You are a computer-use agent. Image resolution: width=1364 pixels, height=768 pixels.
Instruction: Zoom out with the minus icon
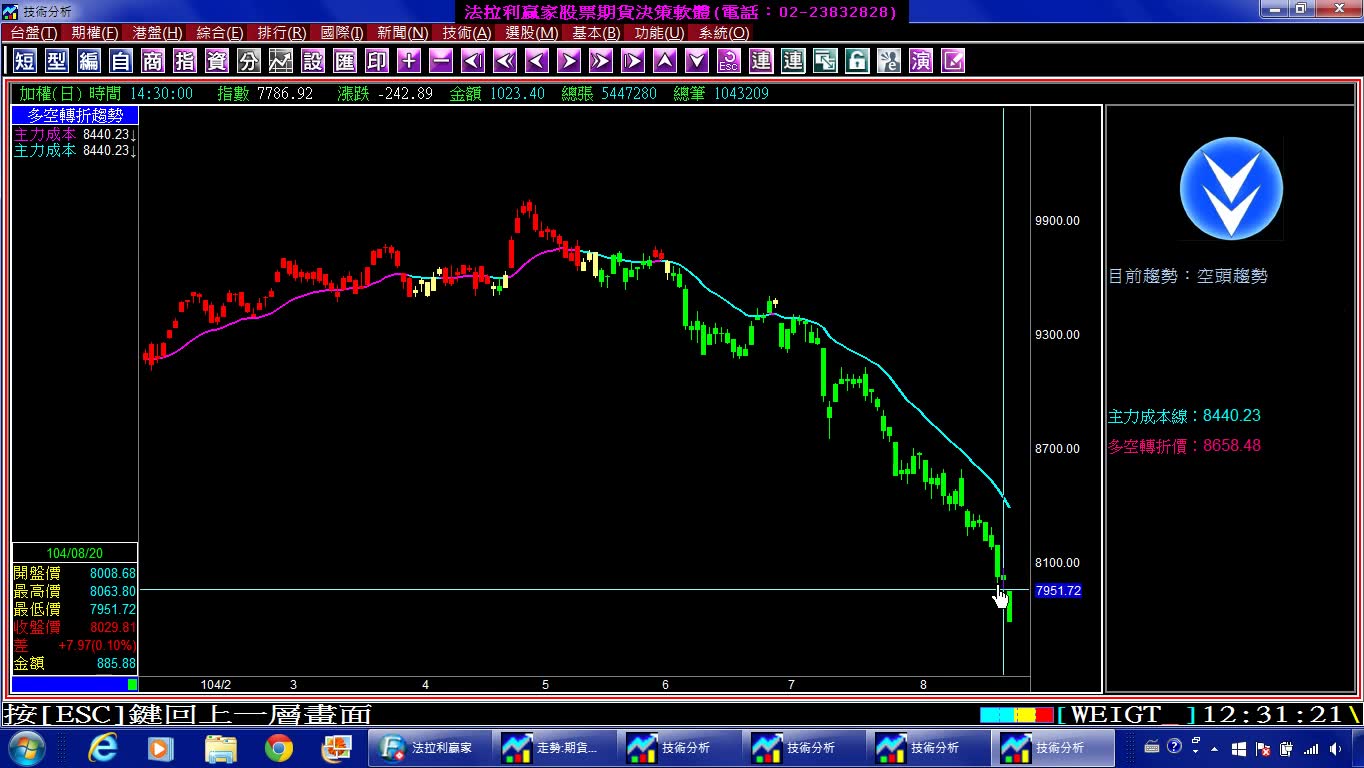[x=441, y=61]
